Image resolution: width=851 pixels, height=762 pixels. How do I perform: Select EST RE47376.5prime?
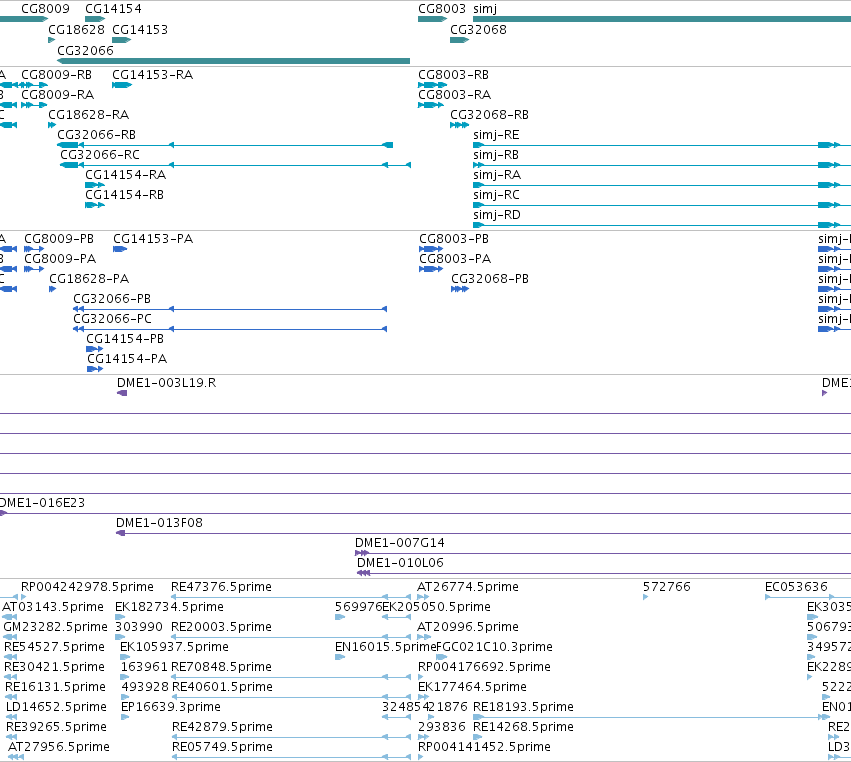click(221, 587)
